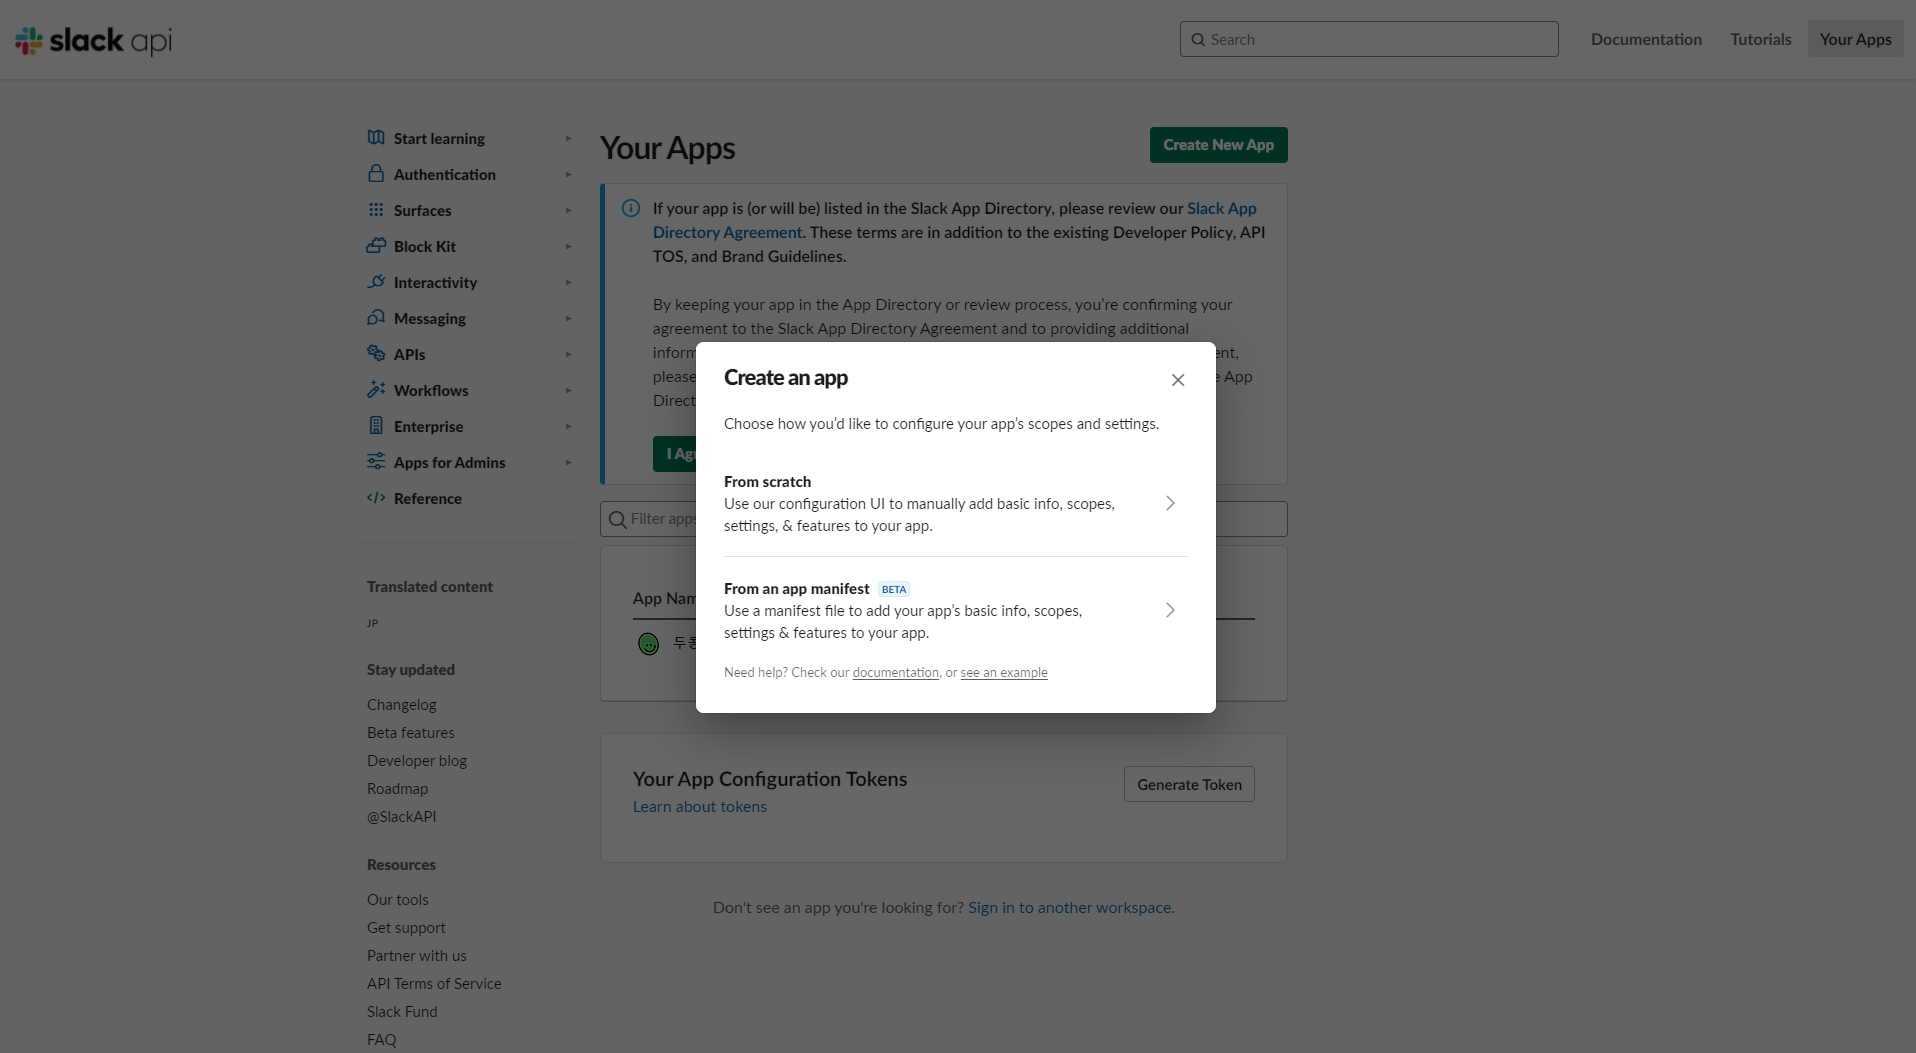The width and height of the screenshot is (1916, 1053).
Task: Click the info icon in the agreement notice
Action: (x=631, y=208)
